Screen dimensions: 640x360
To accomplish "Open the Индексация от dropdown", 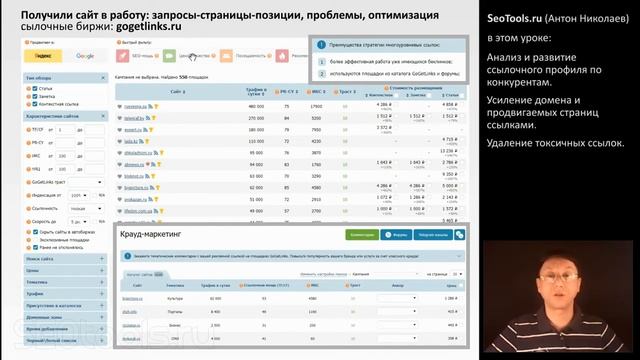I will pyautogui.click(x=78, y=196).
